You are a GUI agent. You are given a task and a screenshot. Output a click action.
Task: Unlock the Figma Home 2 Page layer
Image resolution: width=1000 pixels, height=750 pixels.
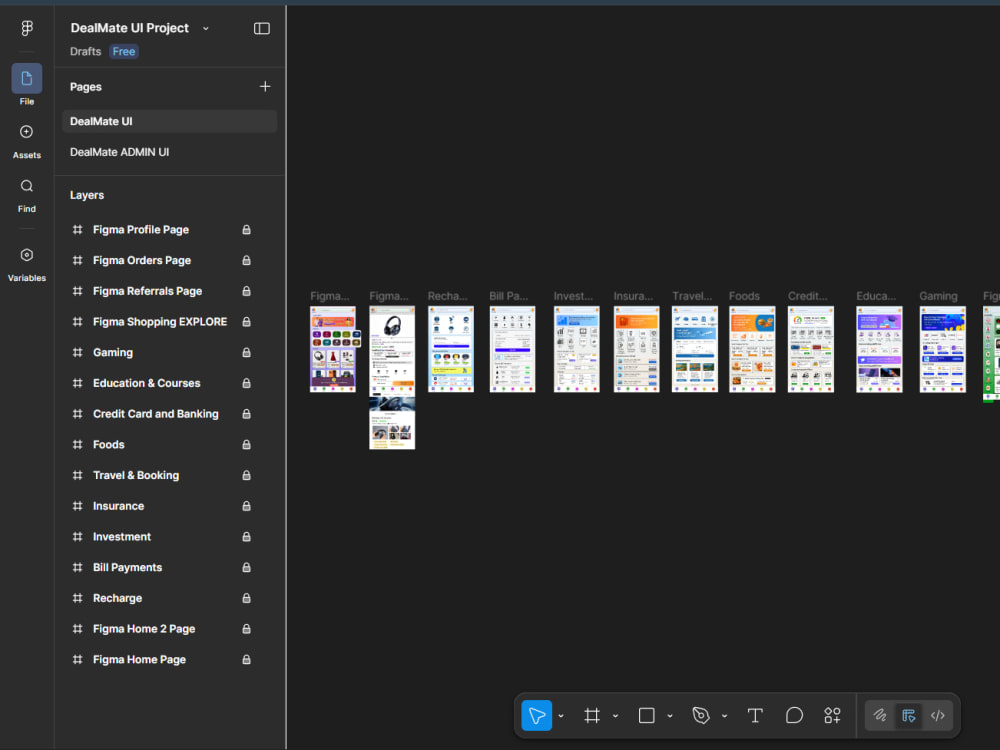[x=246, y=629]
